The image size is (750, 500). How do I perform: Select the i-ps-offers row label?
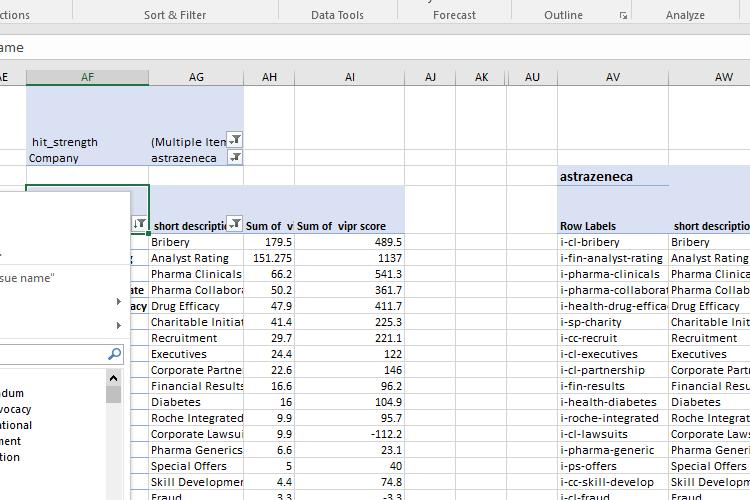[x=613, y=466]
